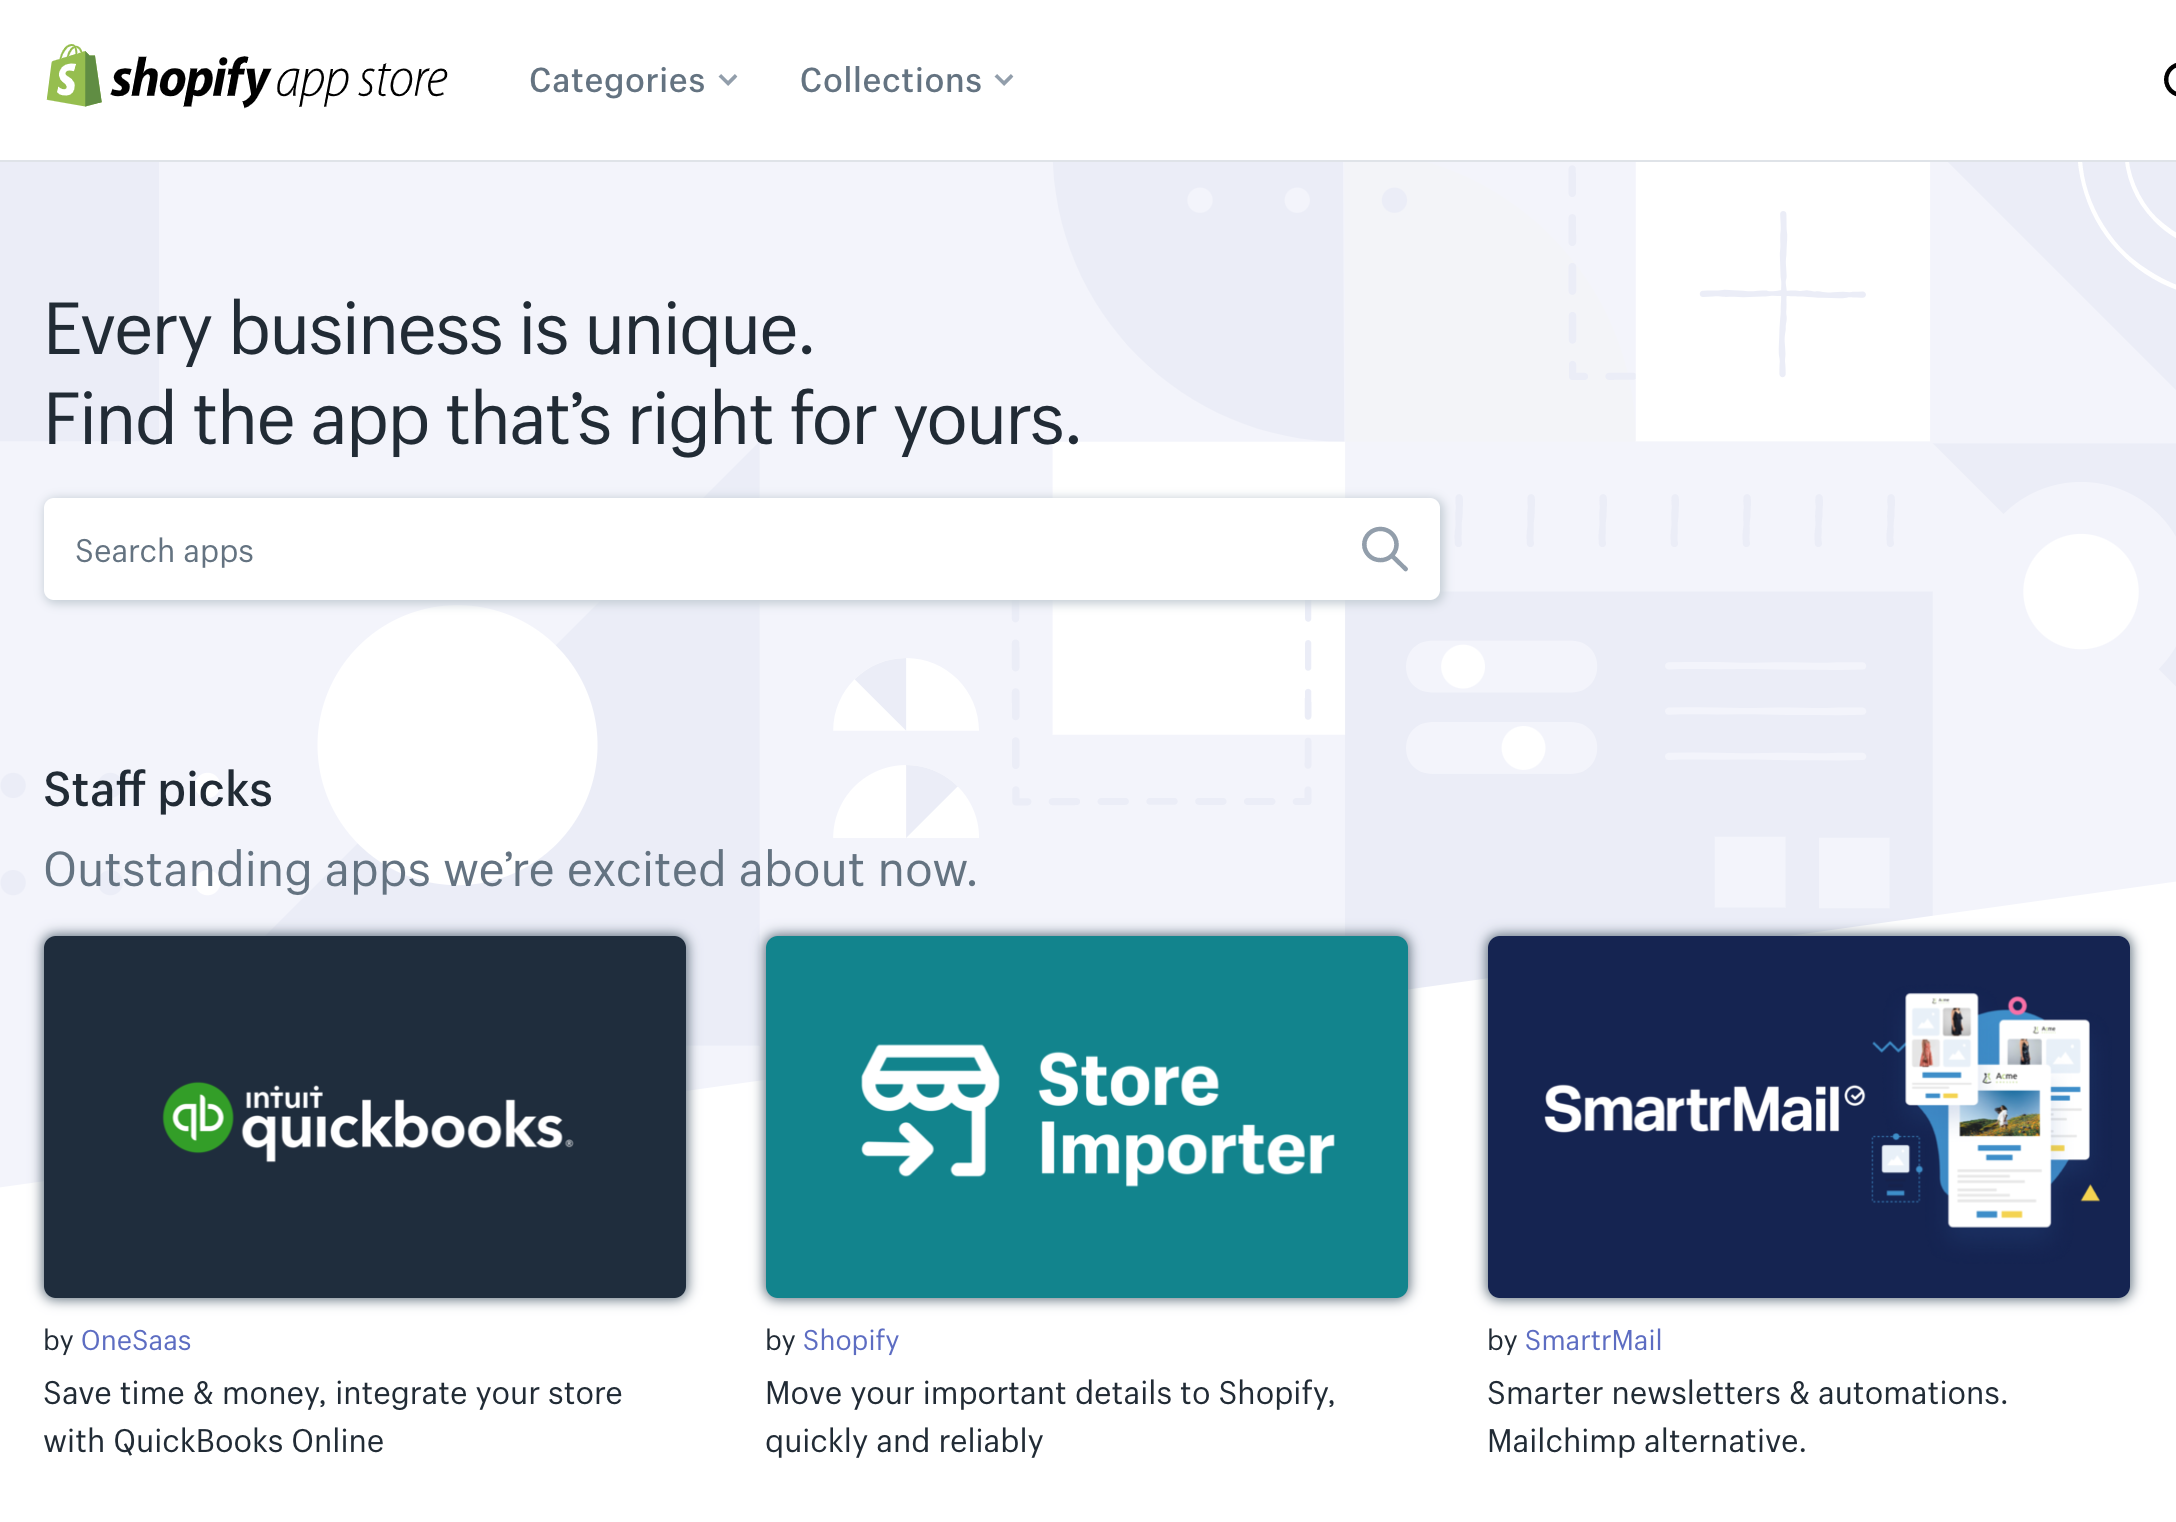This screenshot has width=2176, height=1522.
Task: Click into the Search apps field
Action: [742, 549]
